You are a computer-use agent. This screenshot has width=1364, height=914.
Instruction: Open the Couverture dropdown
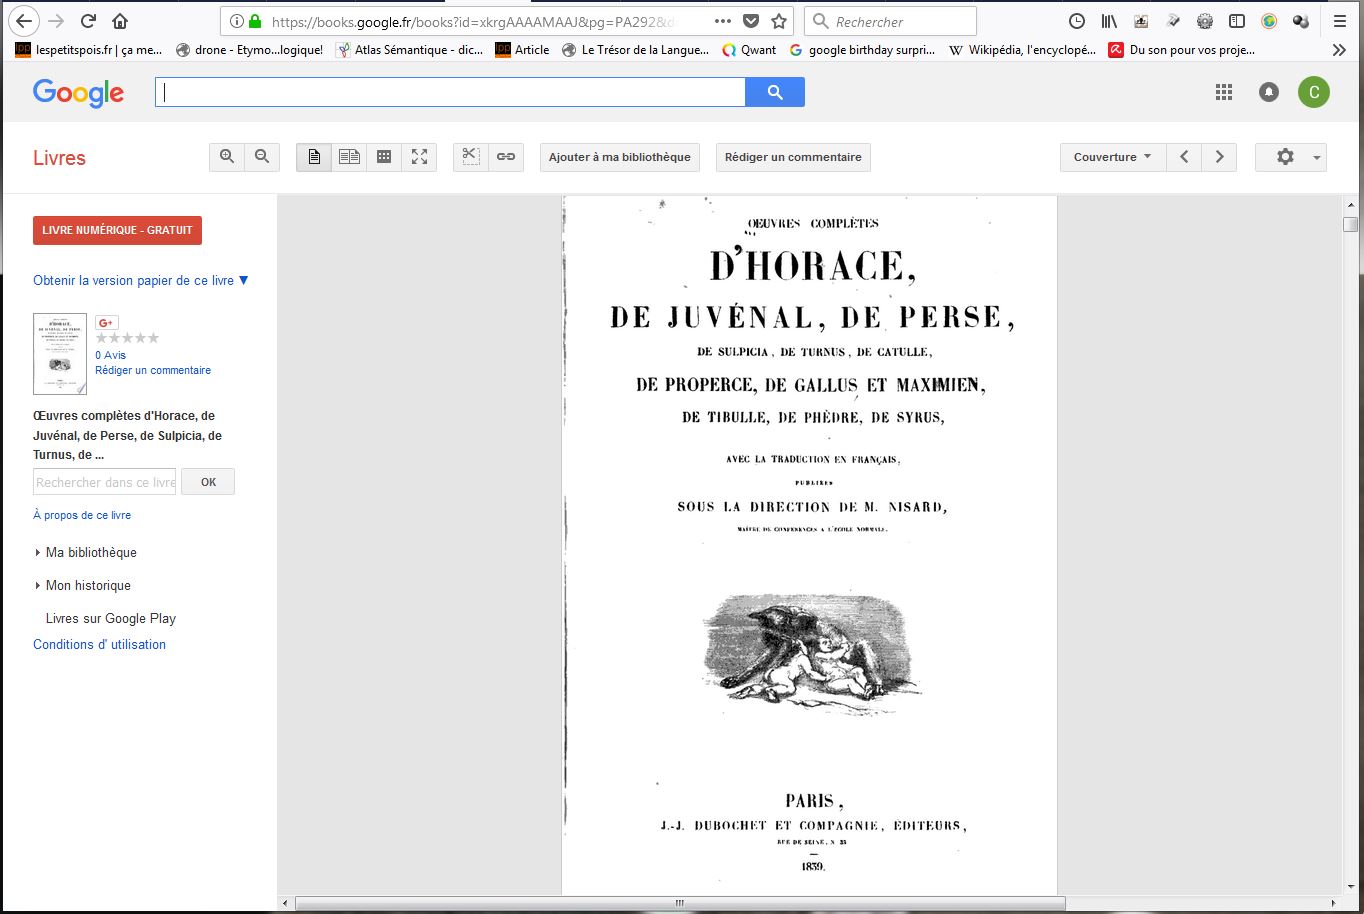click(1112, 157)
